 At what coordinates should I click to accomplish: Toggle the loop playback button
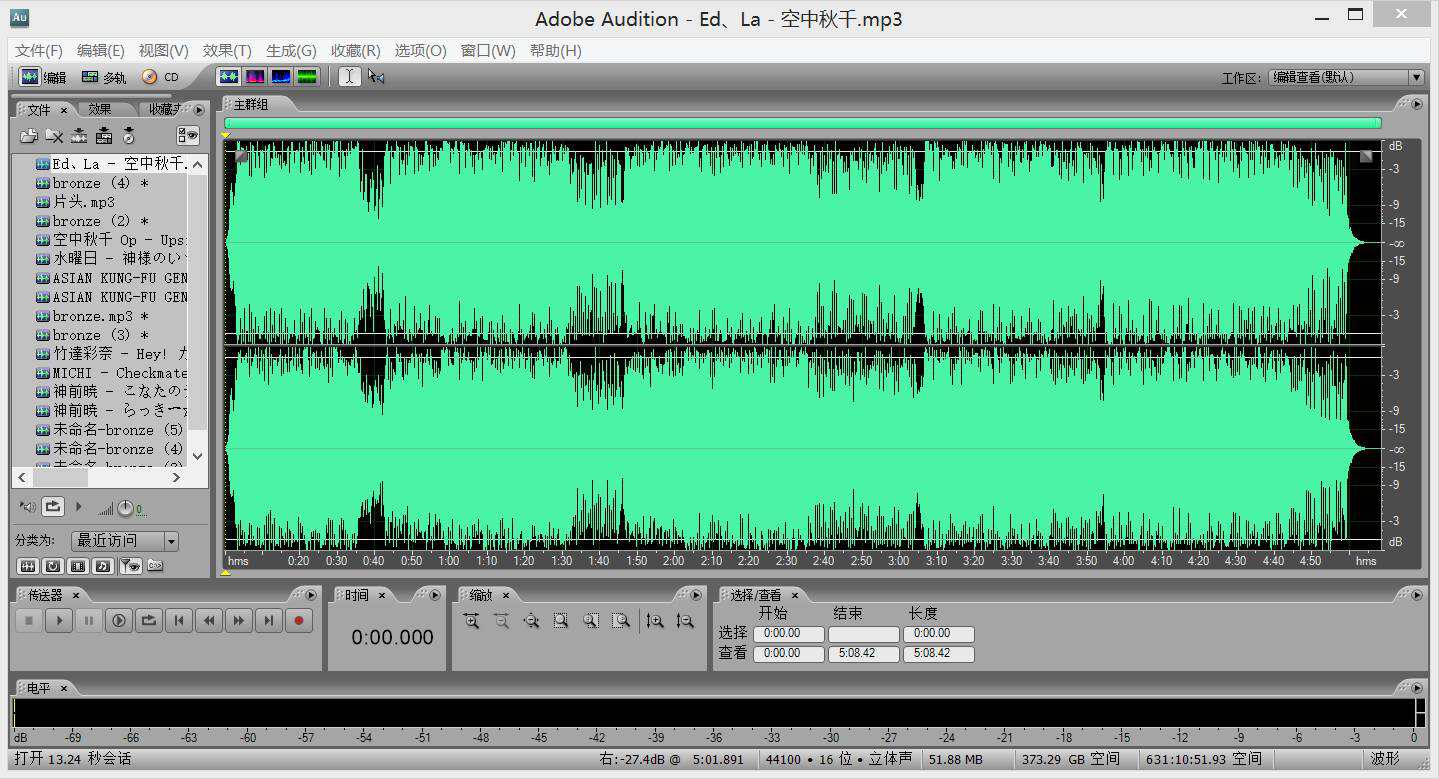tap(148, 620)
